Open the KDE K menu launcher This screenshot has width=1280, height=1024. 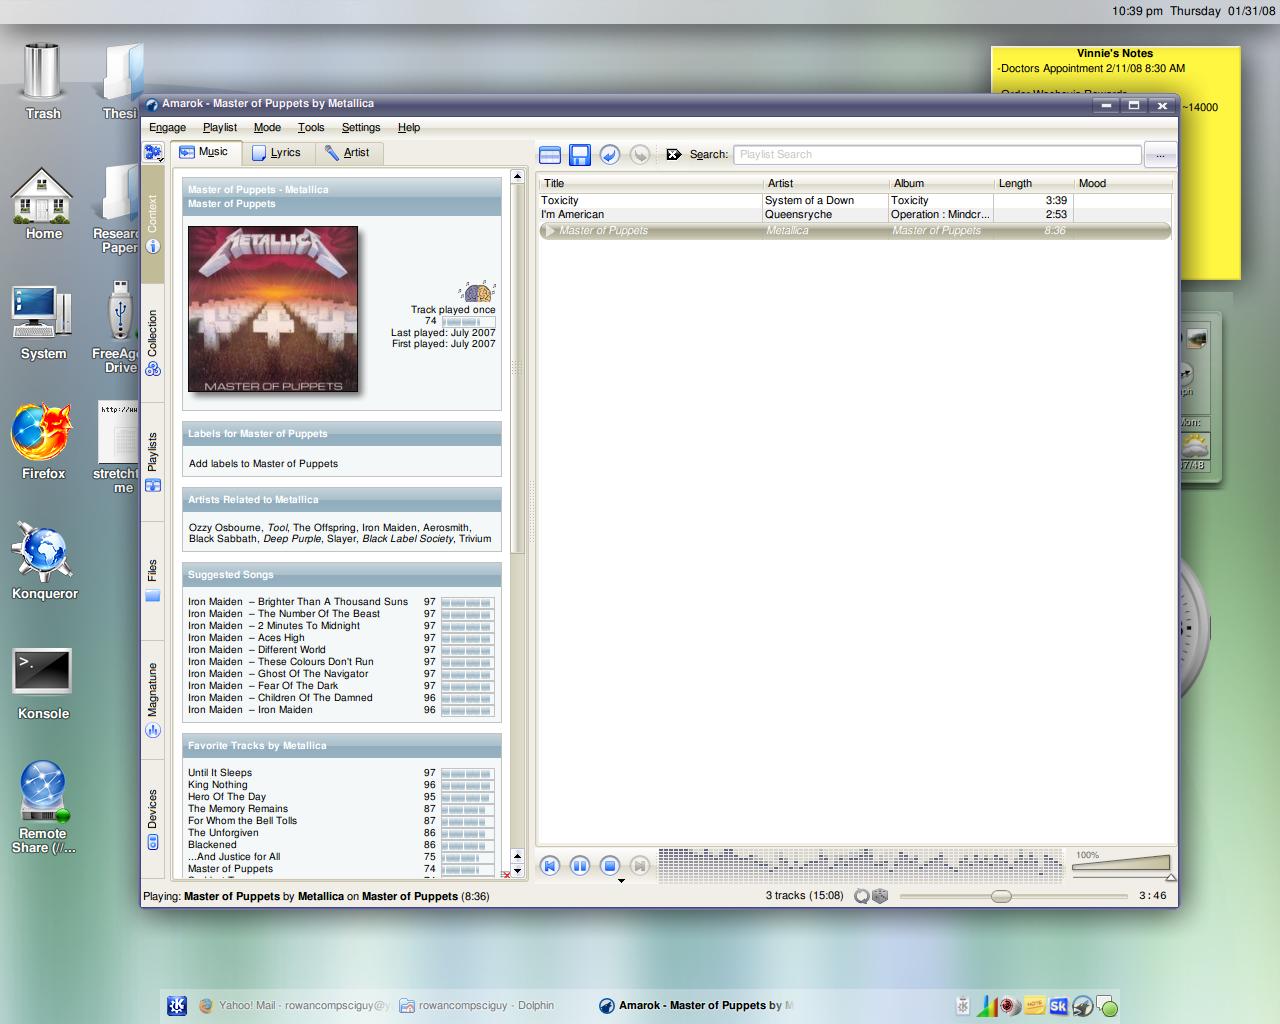click(177, 1005)
